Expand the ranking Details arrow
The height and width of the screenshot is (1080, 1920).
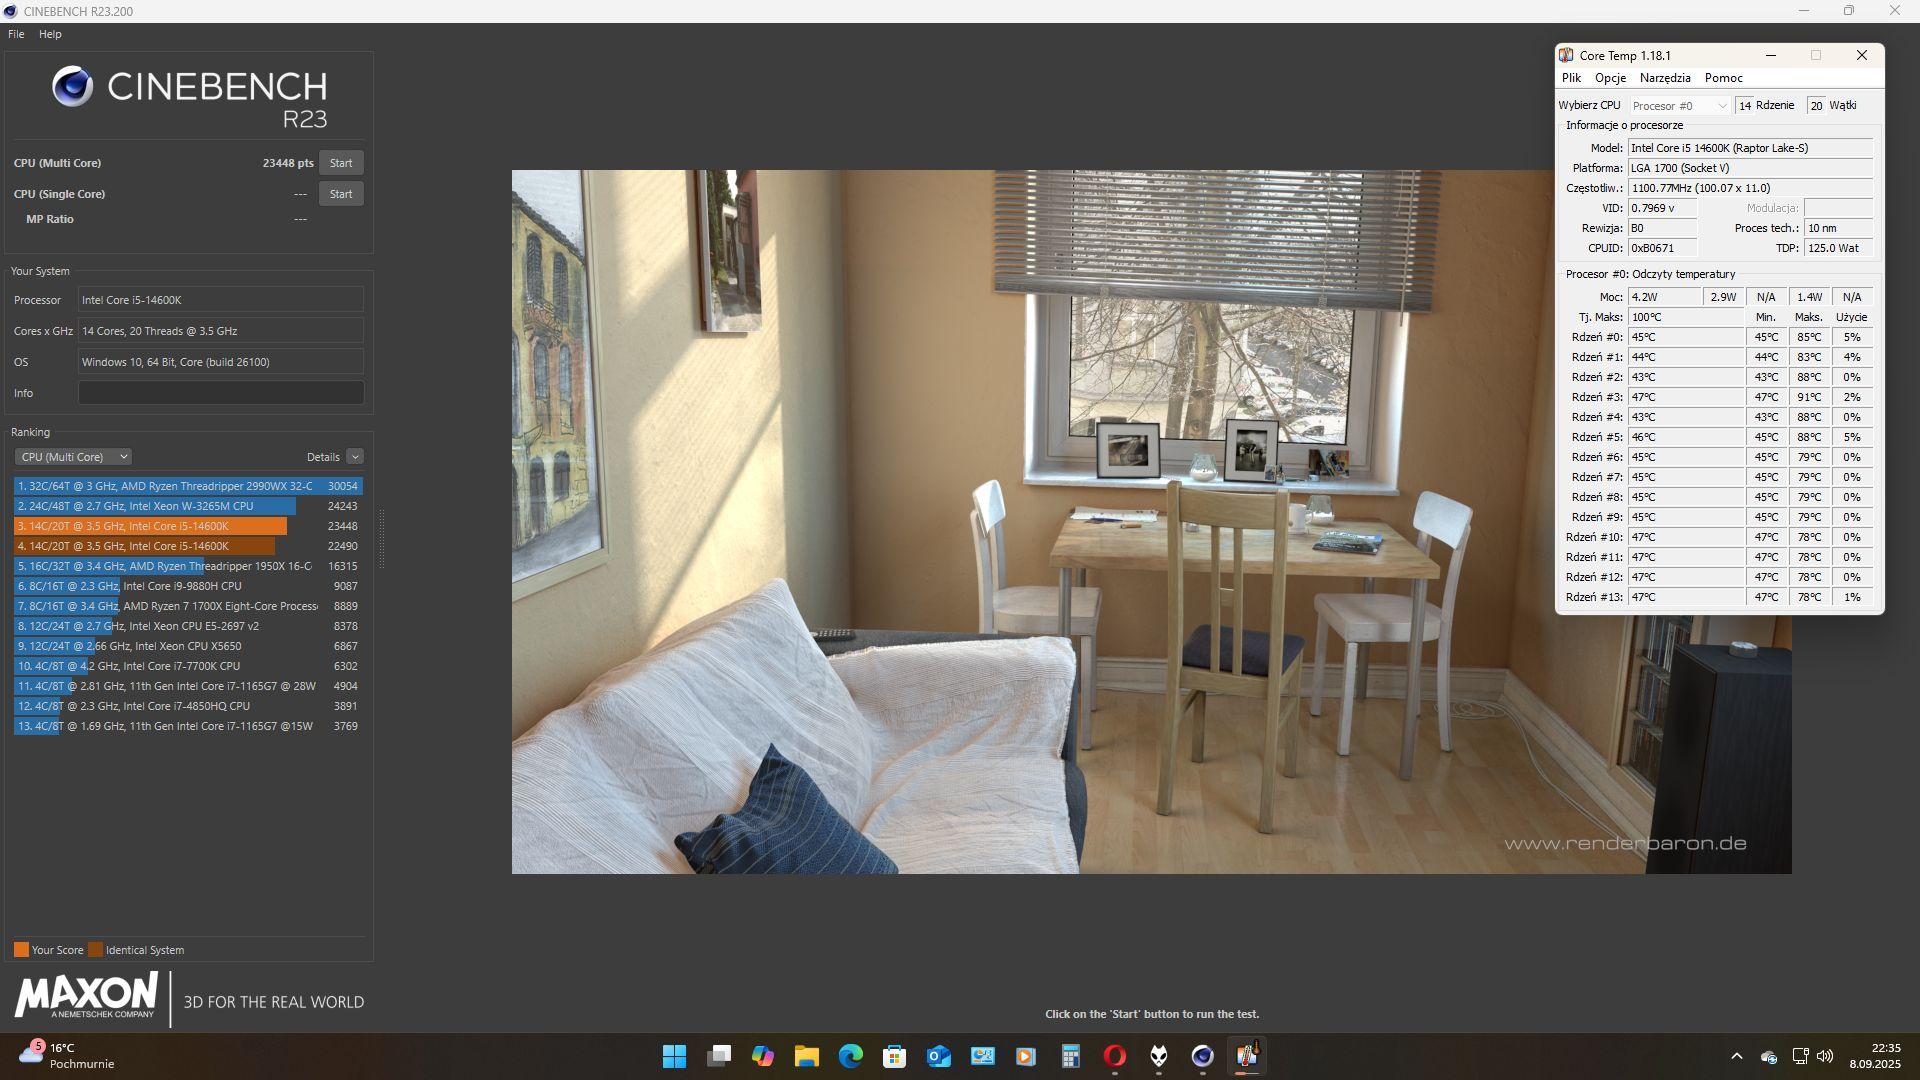(x=355, y=457)
